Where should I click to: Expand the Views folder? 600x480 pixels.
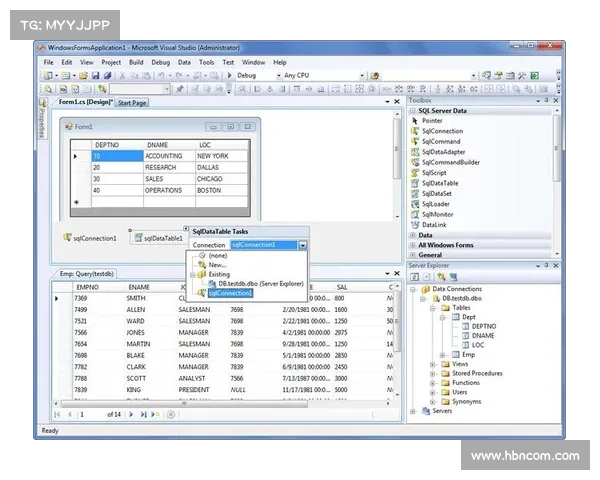pyautogui.click(x=432, y=364)
